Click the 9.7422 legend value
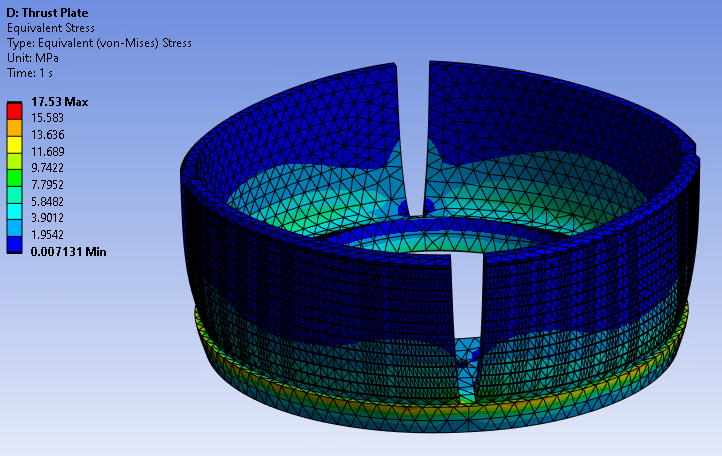Viewport: 722px width, 456px height. coord(47,168)
